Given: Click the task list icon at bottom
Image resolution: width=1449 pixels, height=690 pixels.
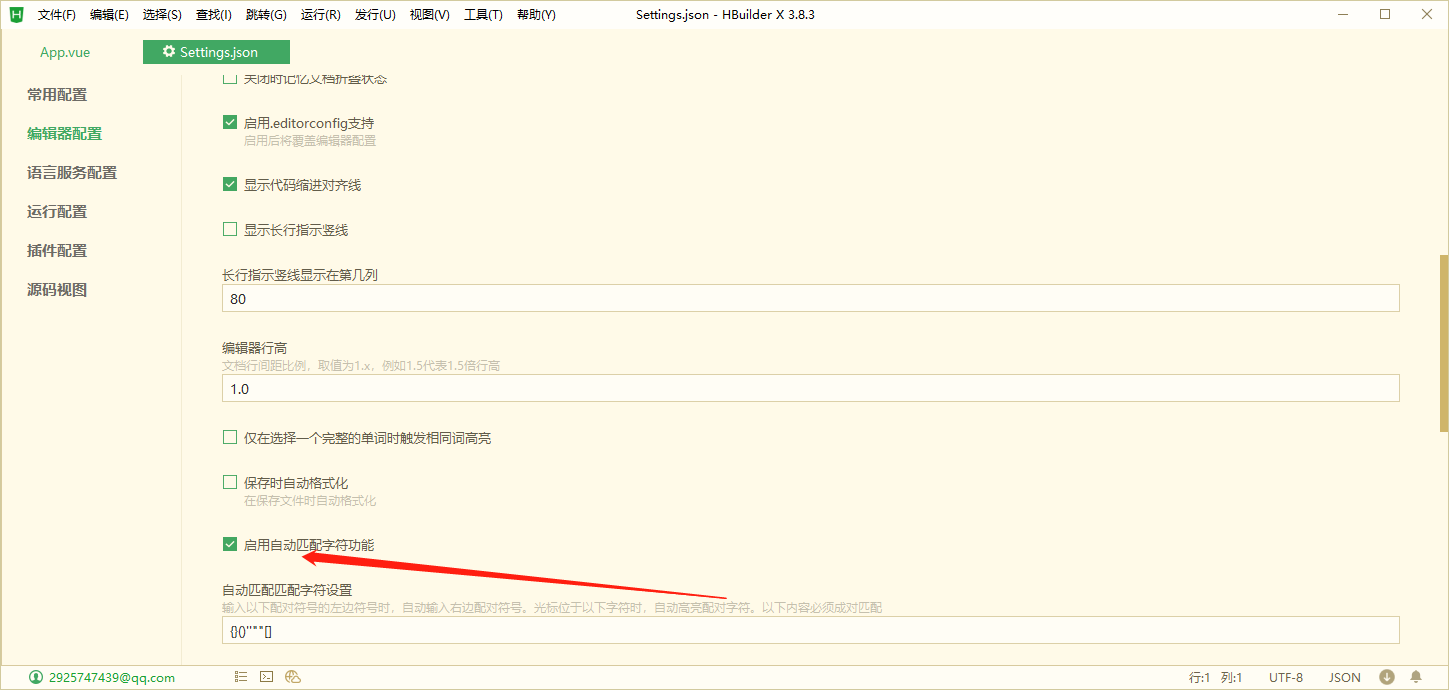Looking at the screenshot, I should click(x=240, y=676).
